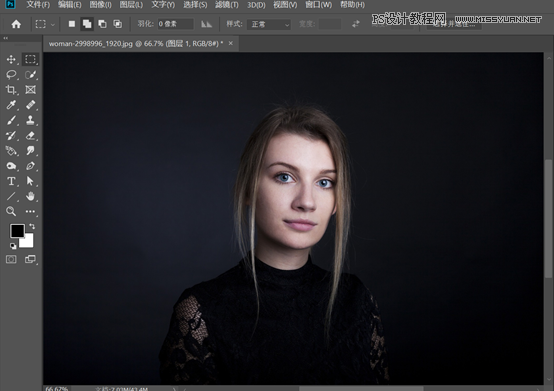Select the Move tool

11,59
